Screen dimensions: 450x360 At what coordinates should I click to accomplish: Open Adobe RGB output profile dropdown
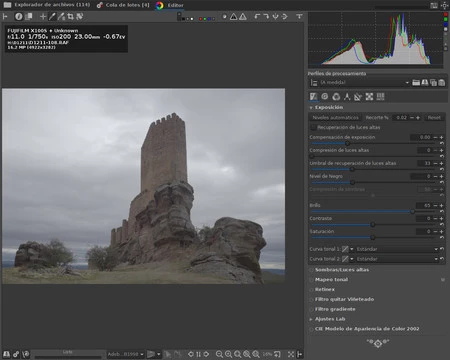[125, 354]
